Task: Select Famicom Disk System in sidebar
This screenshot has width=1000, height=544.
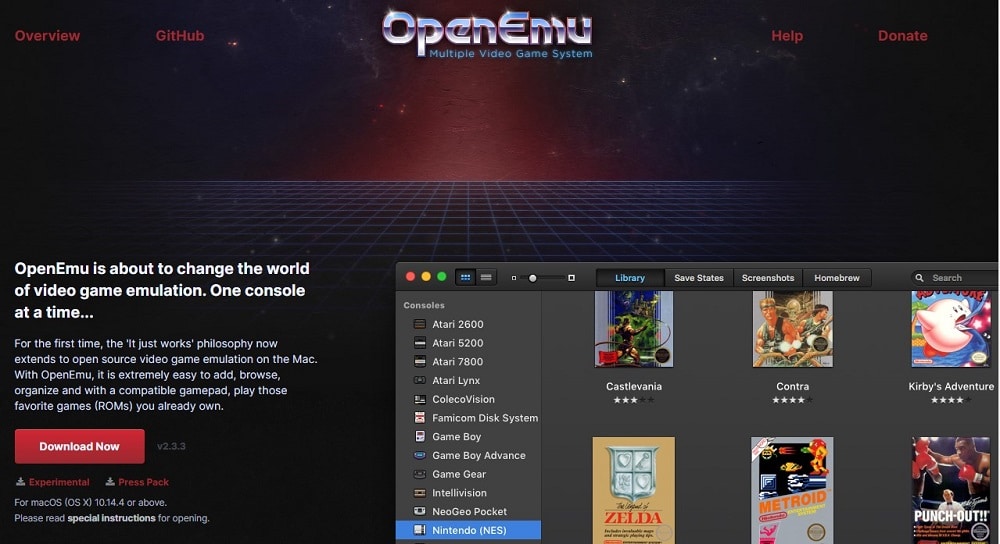Action: click(x=468, y=418)
